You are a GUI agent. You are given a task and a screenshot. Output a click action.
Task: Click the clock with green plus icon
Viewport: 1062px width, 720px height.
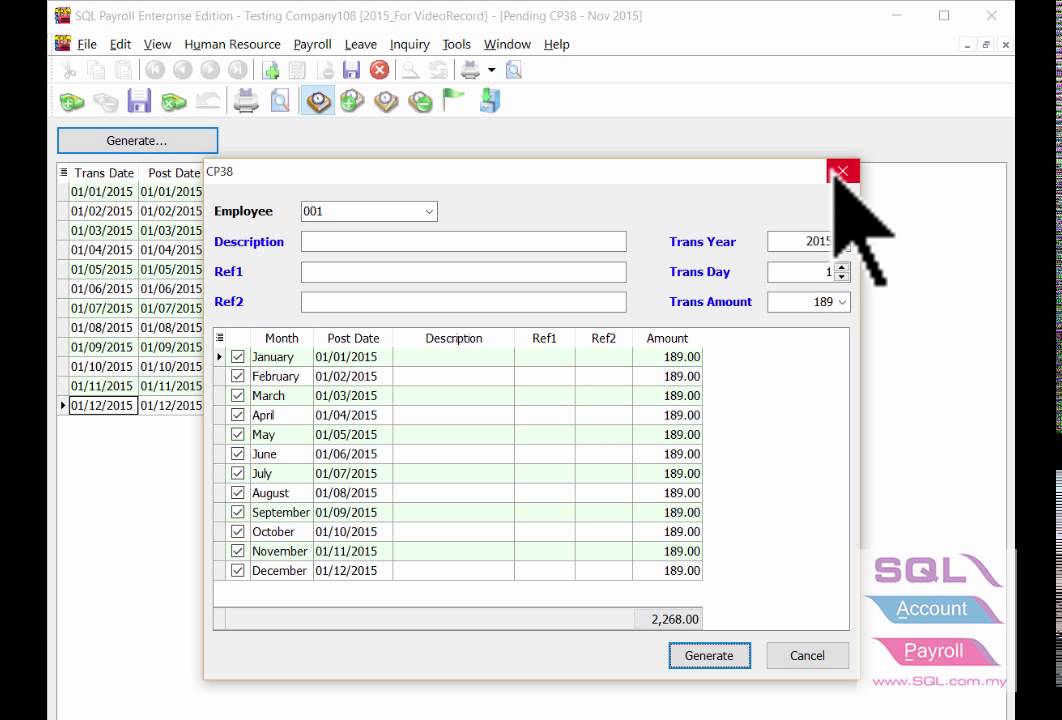coord(352,102)
